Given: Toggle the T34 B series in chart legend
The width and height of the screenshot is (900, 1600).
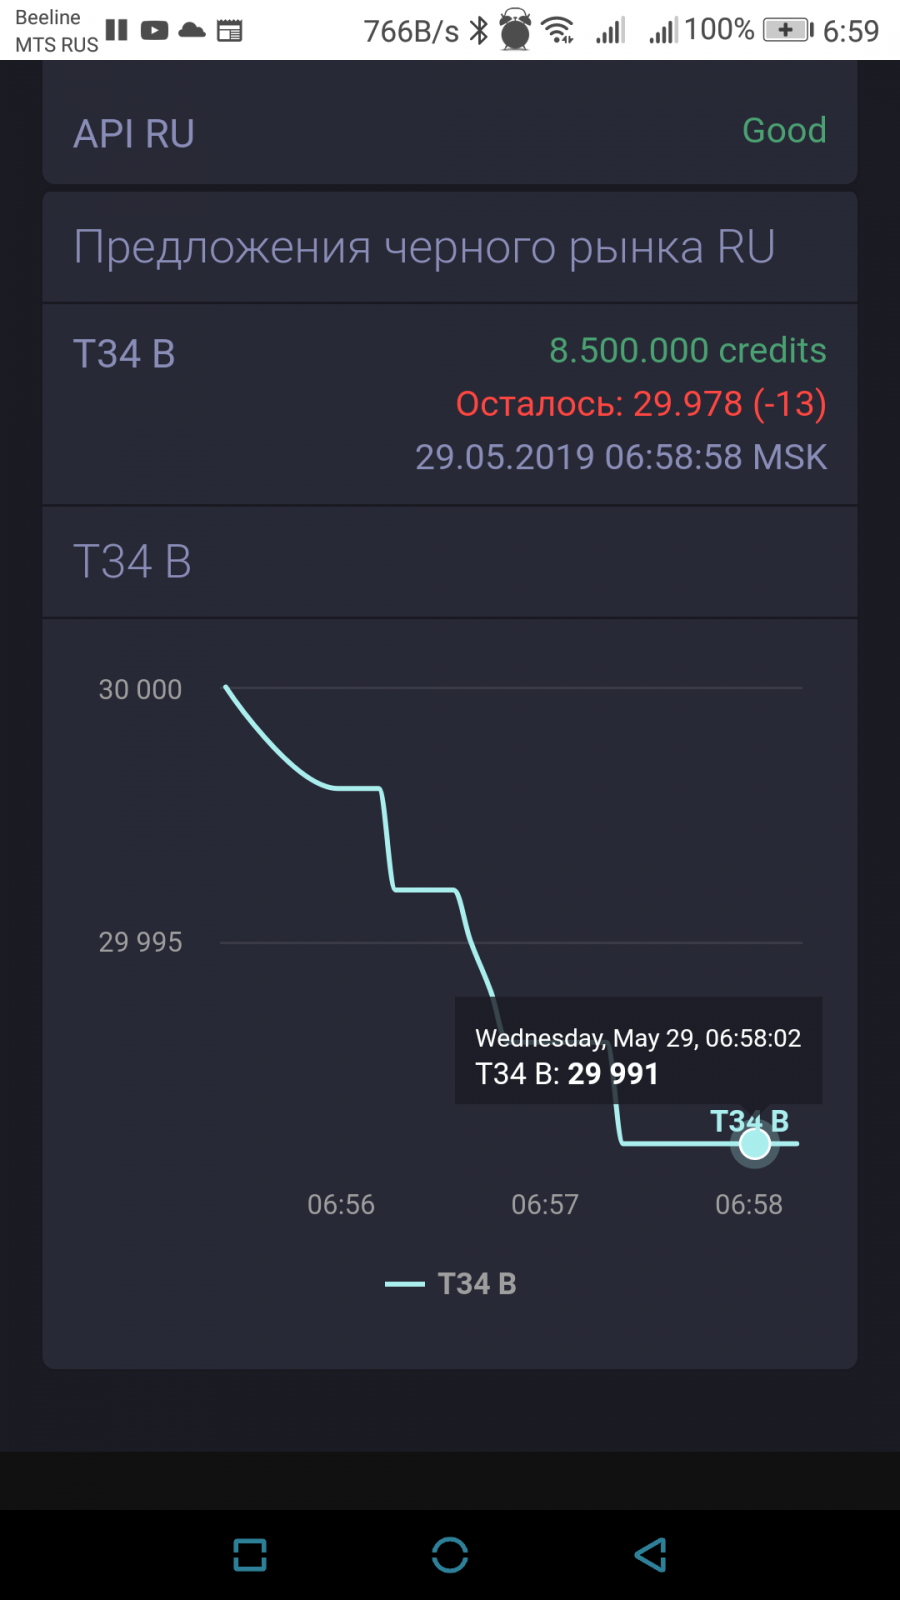Looking at the screenshot, I should [x=451, y=1284].
